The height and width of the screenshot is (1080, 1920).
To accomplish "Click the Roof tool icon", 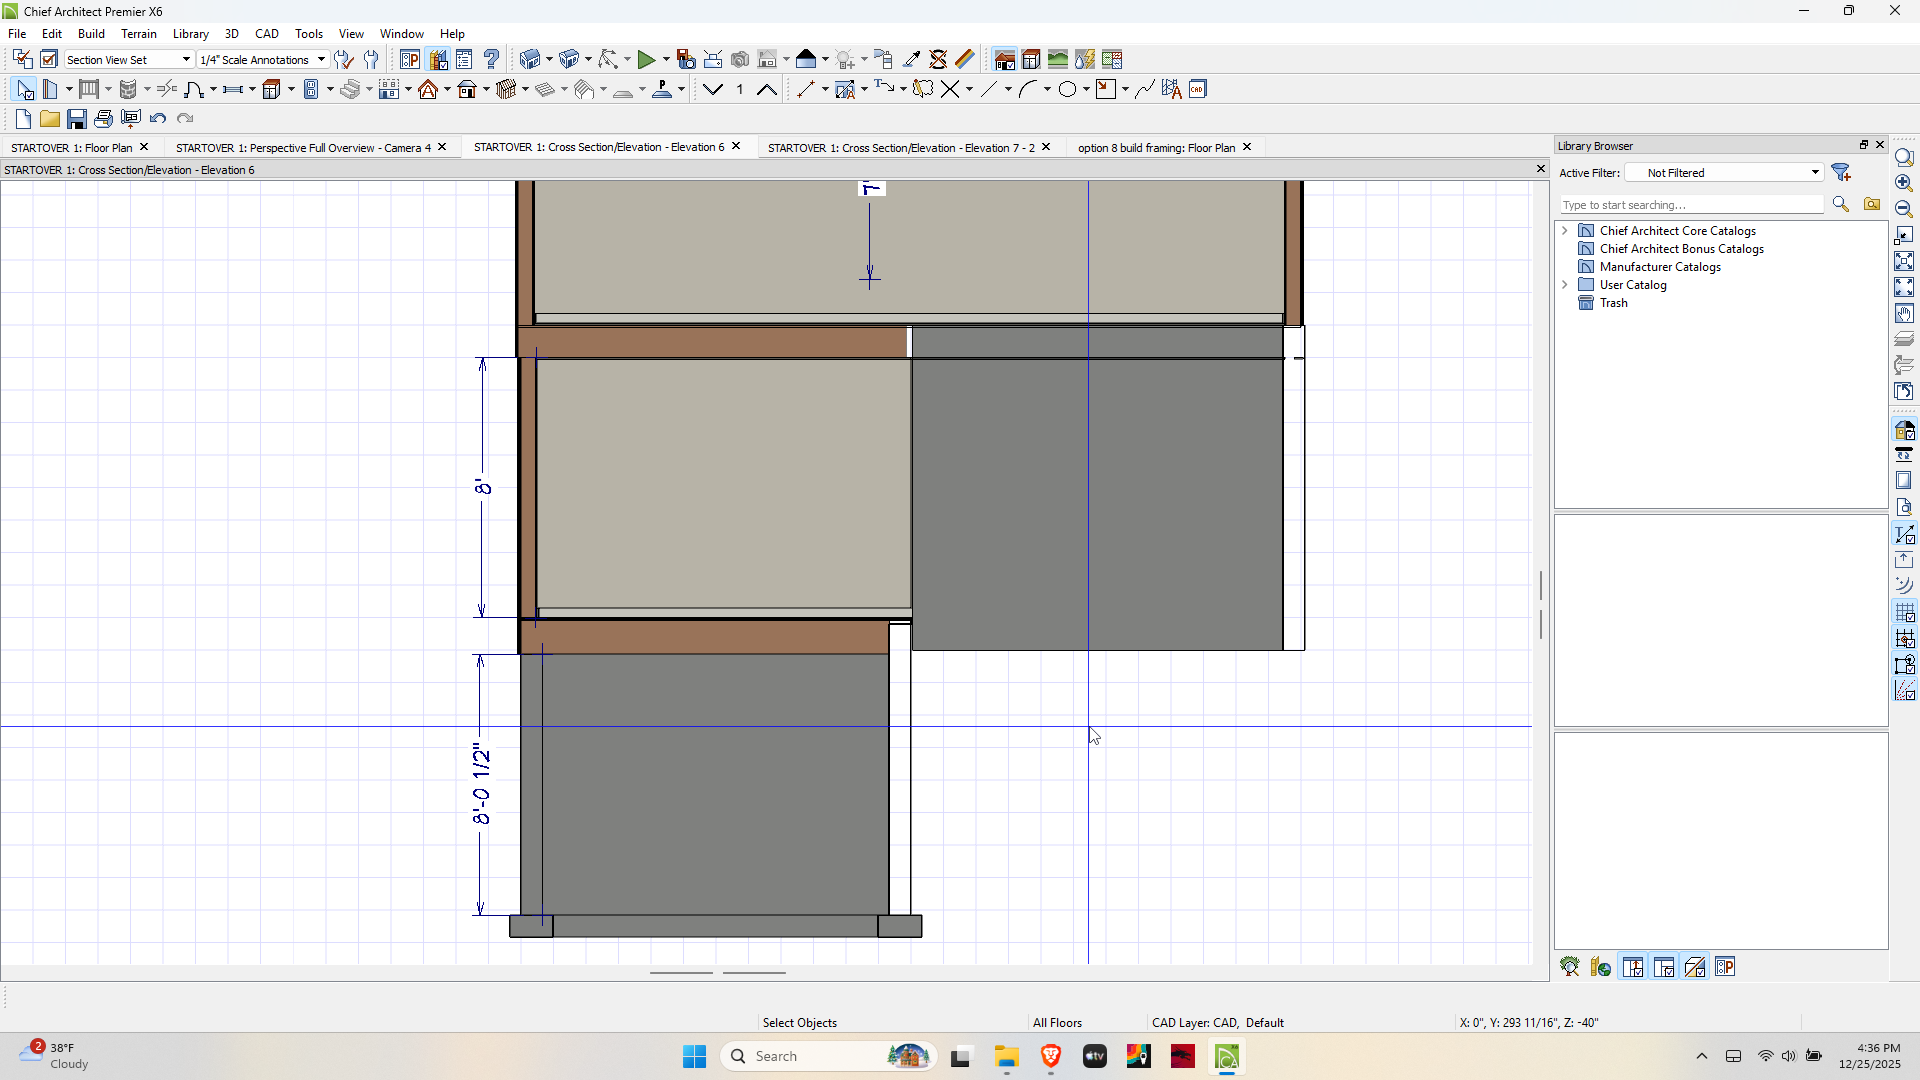I will pos(428,90).
